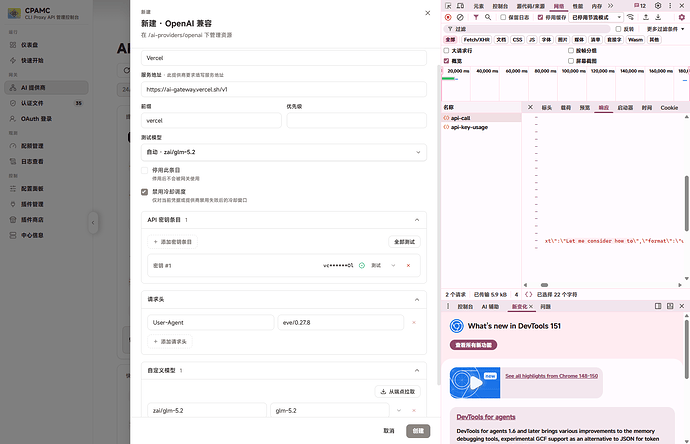Click the 全部测试 button
Image resolution: width=690 pixels, height=444 pixels.
coord(404,242)
